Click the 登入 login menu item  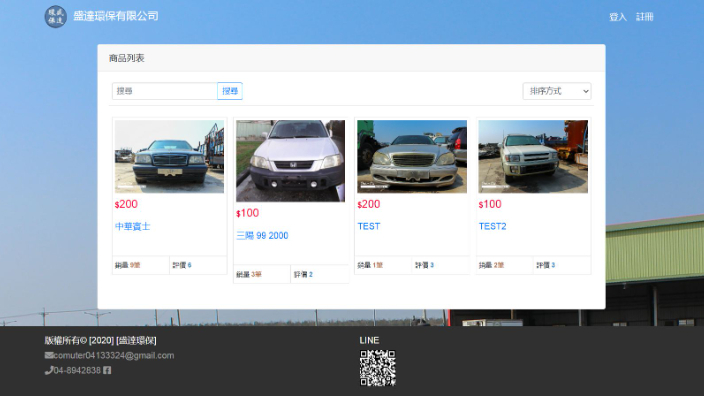(618, 17)
